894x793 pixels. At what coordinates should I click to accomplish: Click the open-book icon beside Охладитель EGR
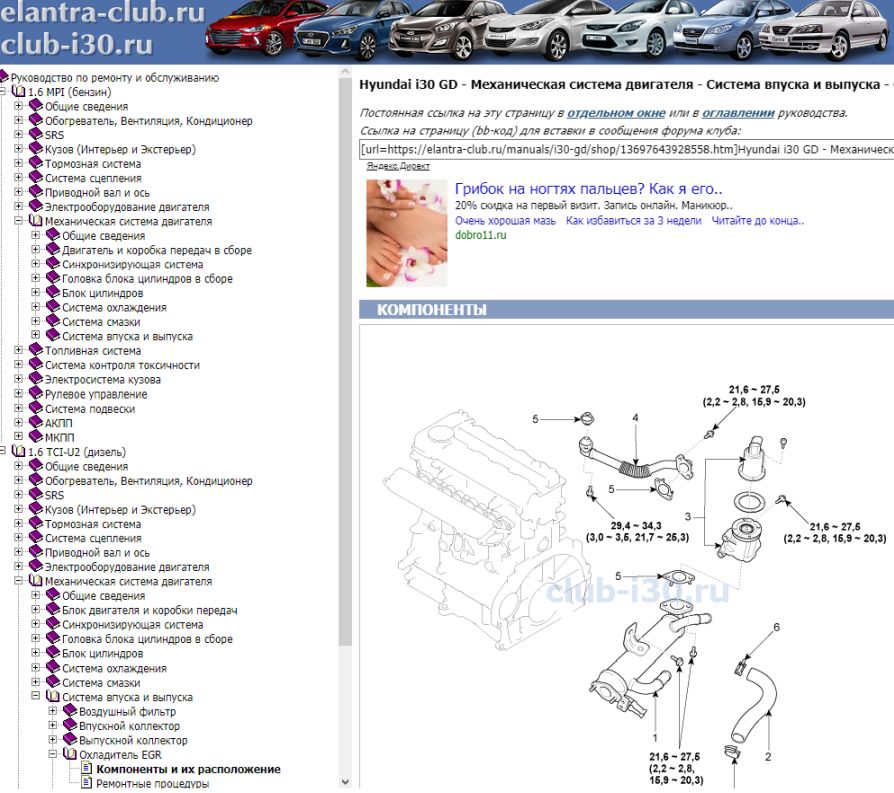(70, 755)
